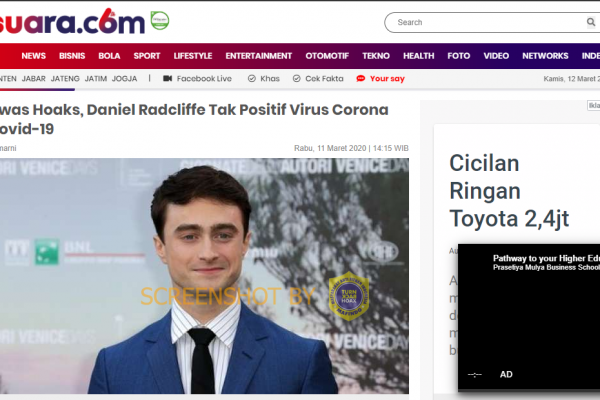The width and height of the screenshot is (600, 400).
Task: Switch to the TEKNO category
Action: (x=376, y=56)
